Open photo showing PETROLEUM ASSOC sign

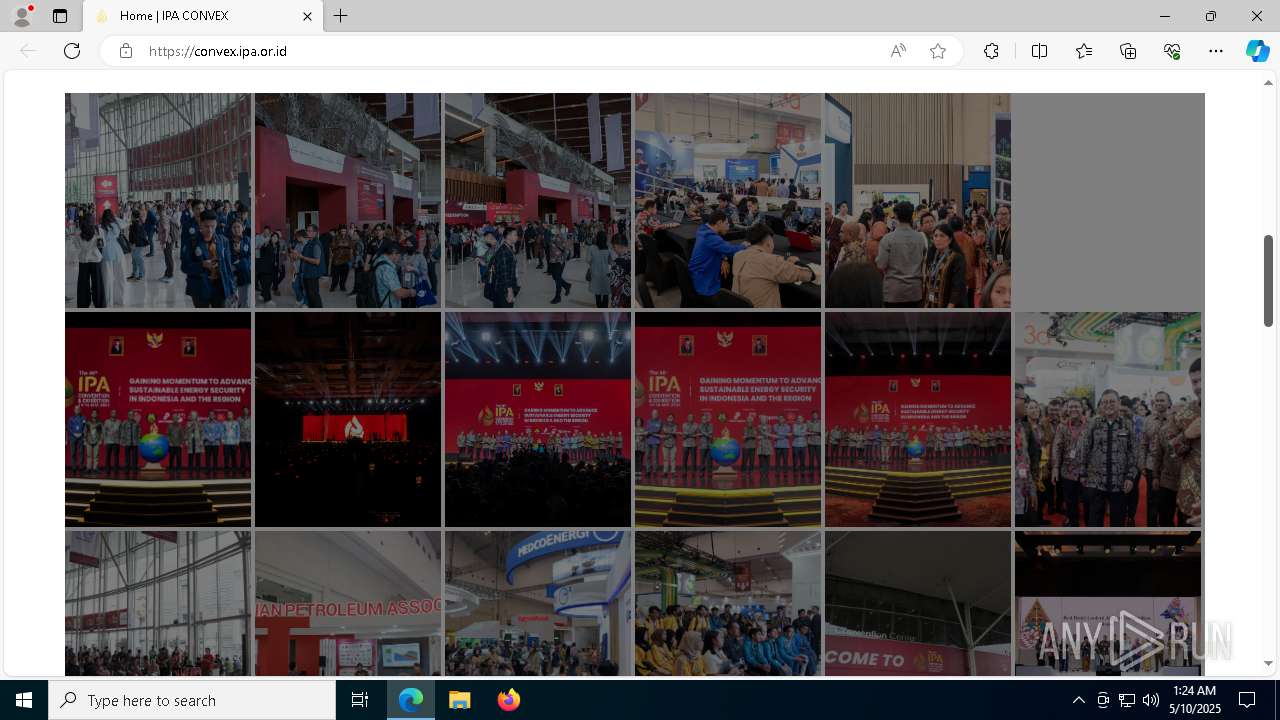[x=348, y=603]
